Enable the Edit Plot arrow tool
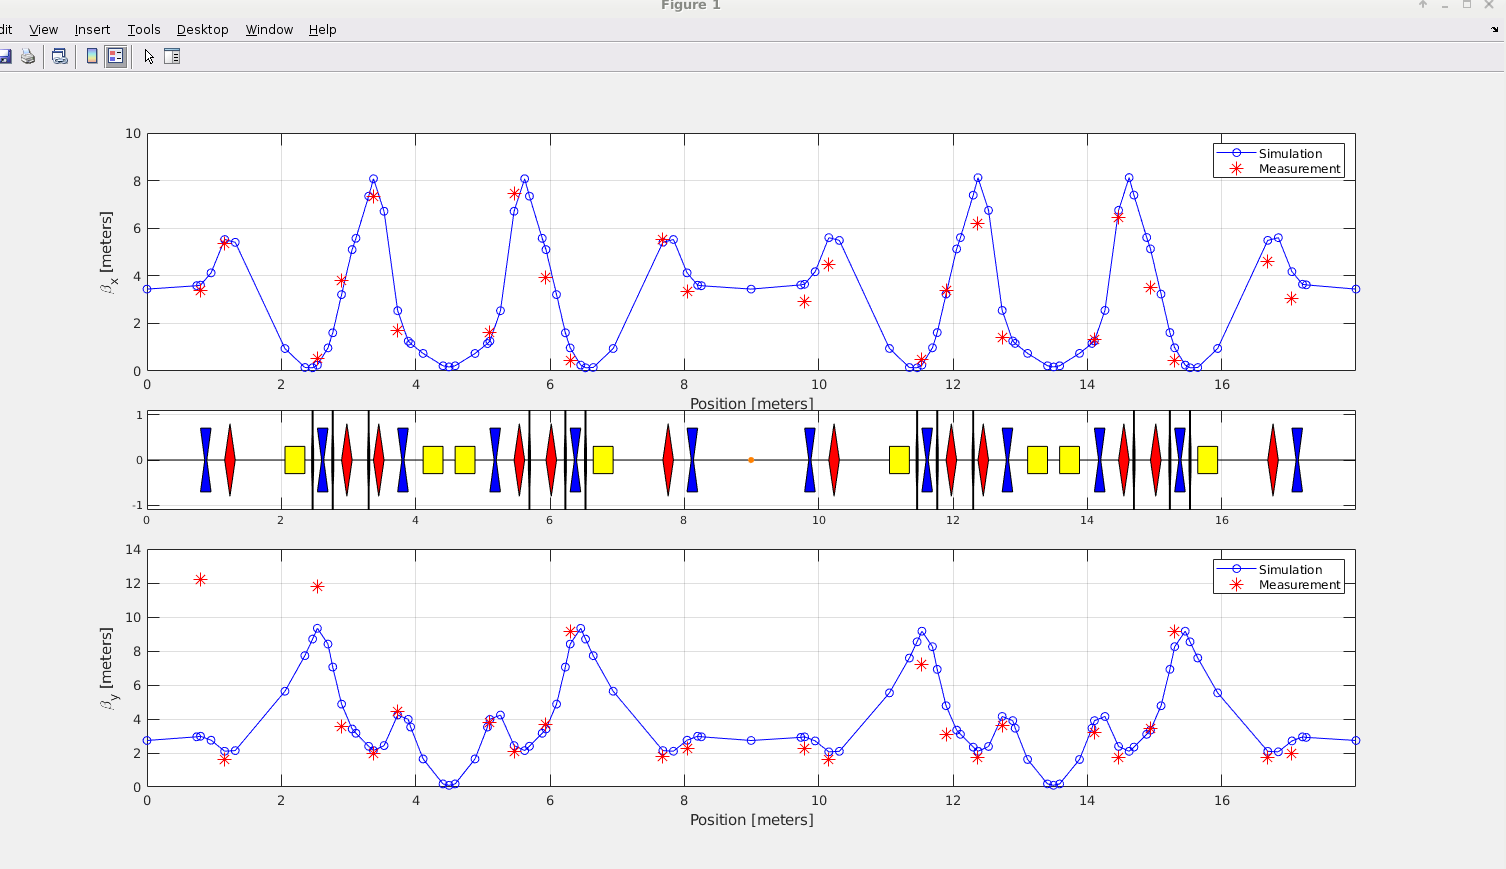The width and height of the screenshot is (1506, 869). point(149,57)
